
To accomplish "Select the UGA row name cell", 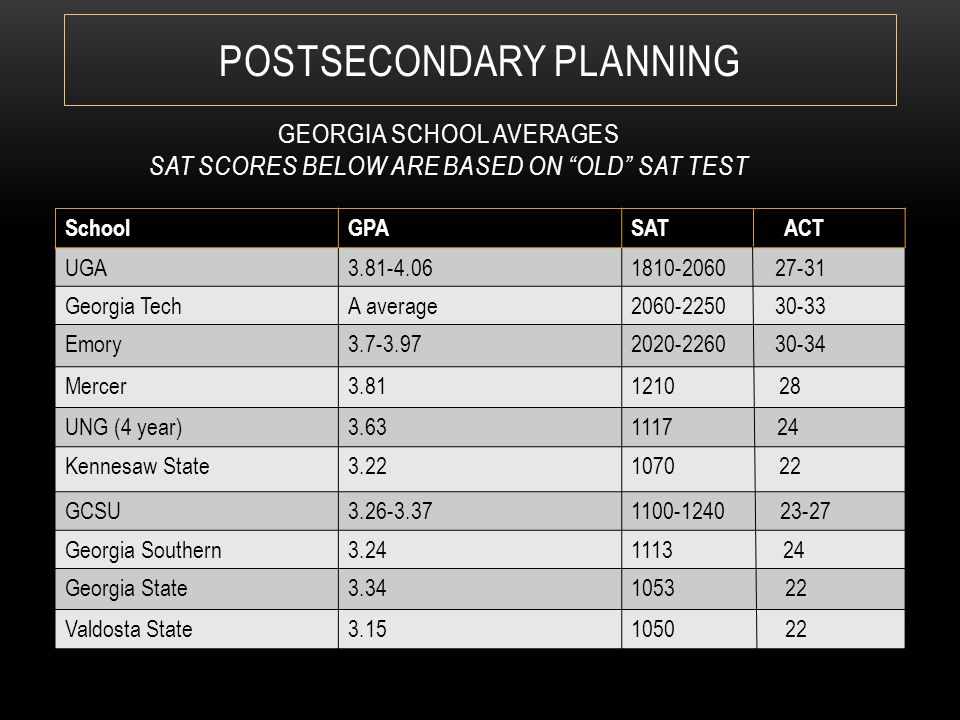I will 197,268.
